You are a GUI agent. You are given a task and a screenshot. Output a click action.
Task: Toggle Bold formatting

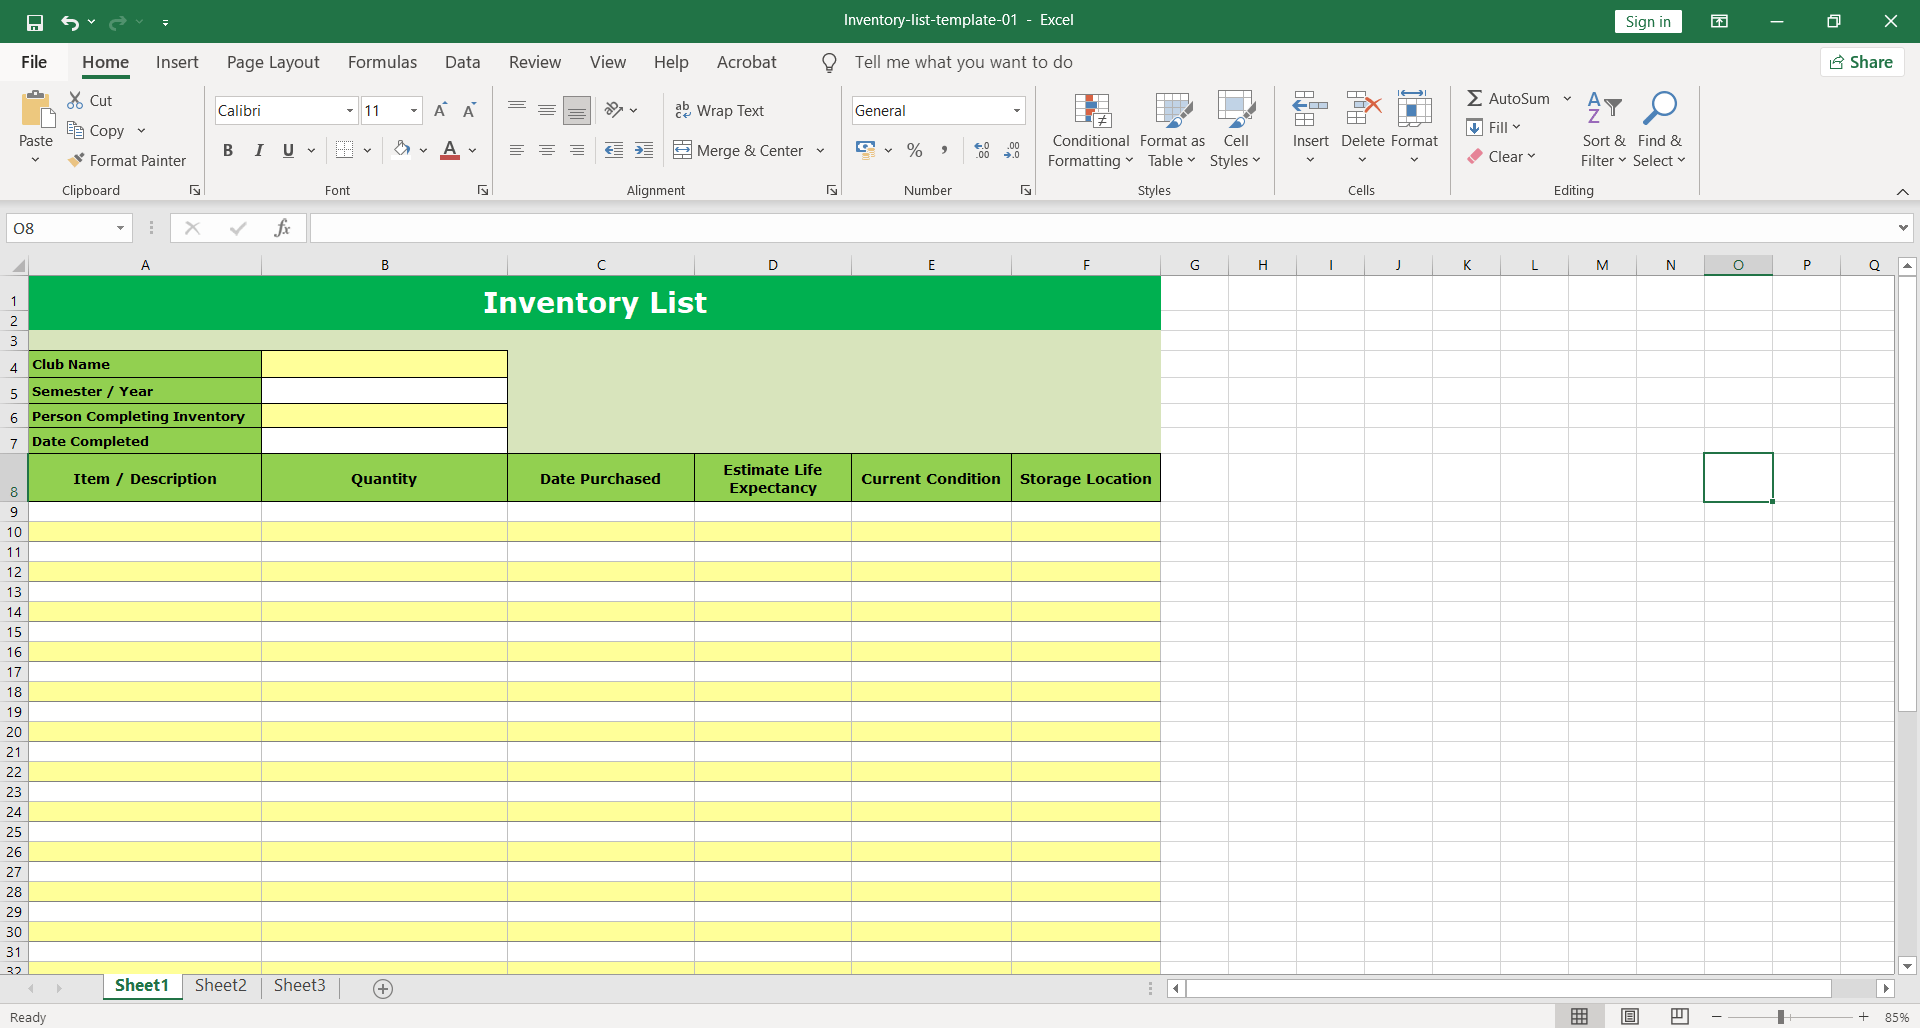click(228, 150)
